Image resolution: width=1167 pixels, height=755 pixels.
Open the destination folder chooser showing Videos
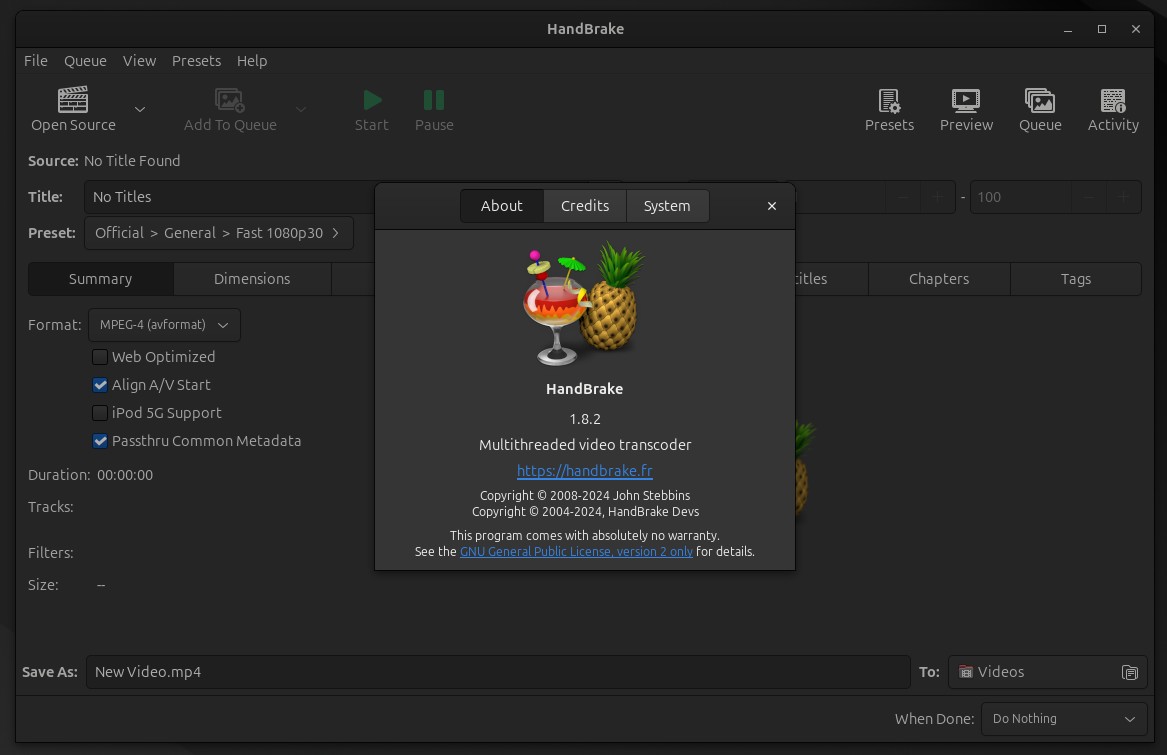coord(1047,672)
